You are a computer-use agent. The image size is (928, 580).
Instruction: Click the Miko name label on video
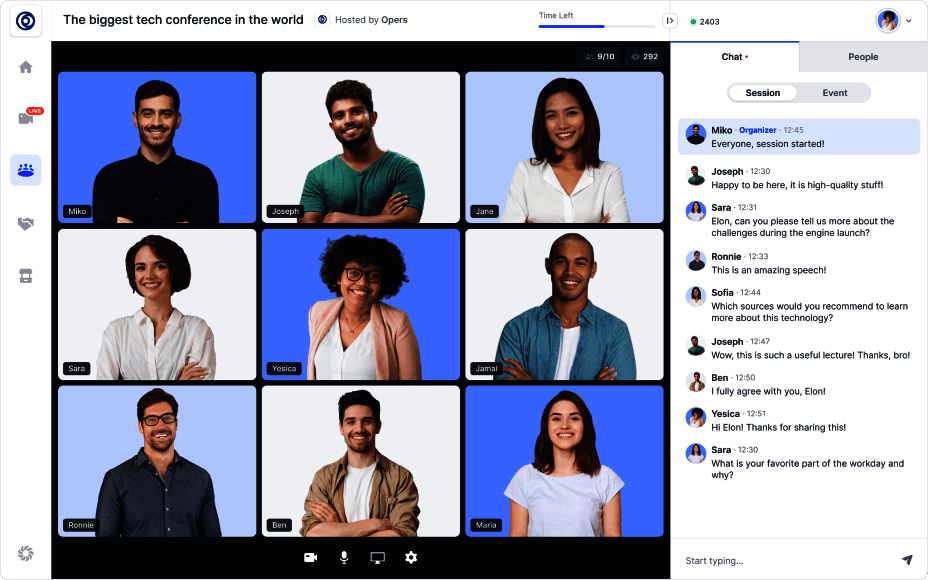tap(77, 211)
